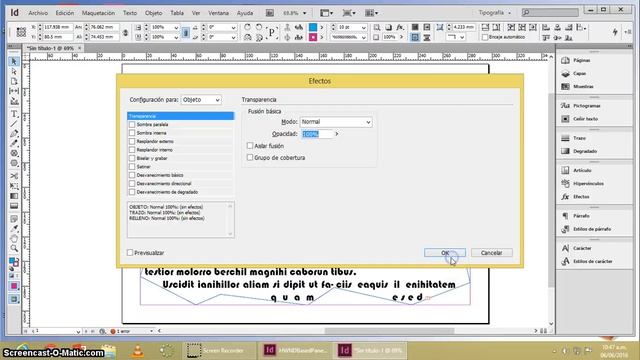The width and height of the screenshot is (640, 360).
Task: Open the page number dropdown in status bar
Action: click(x=78, y=331)
